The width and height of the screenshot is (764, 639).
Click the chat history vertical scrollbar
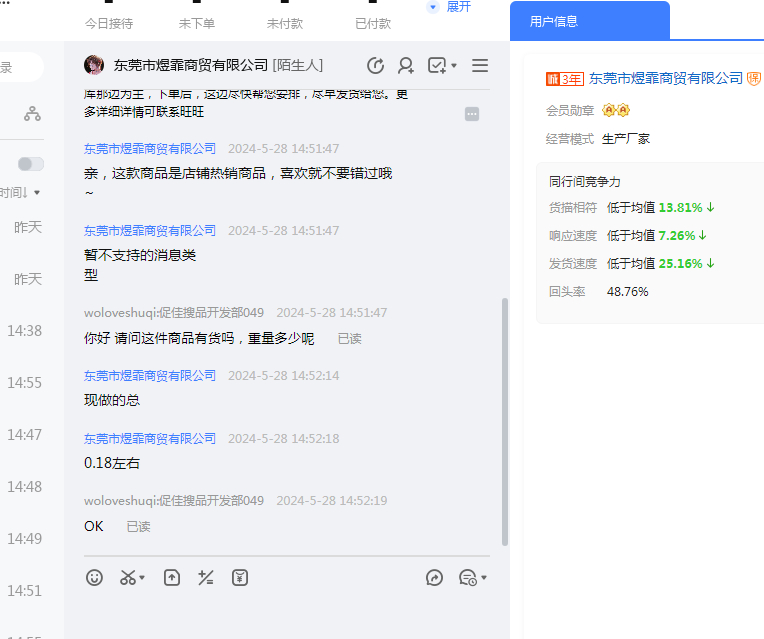pyautogui.click(x=504, y=420)
